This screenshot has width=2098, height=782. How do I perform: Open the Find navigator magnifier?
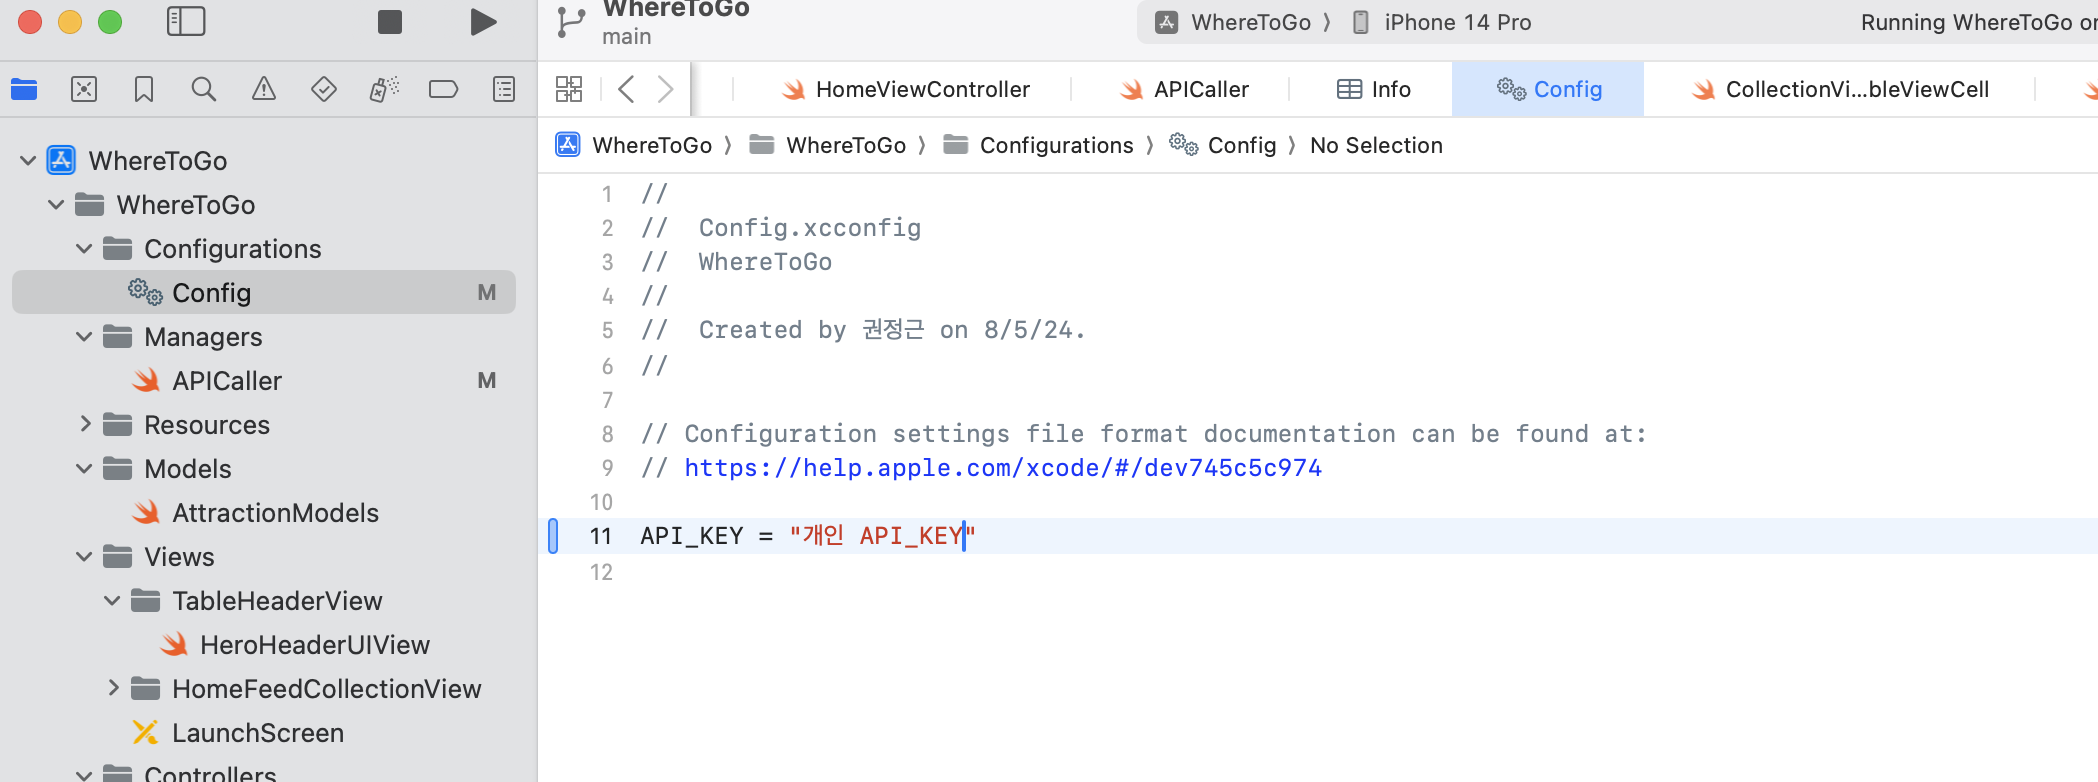[204, 89]
